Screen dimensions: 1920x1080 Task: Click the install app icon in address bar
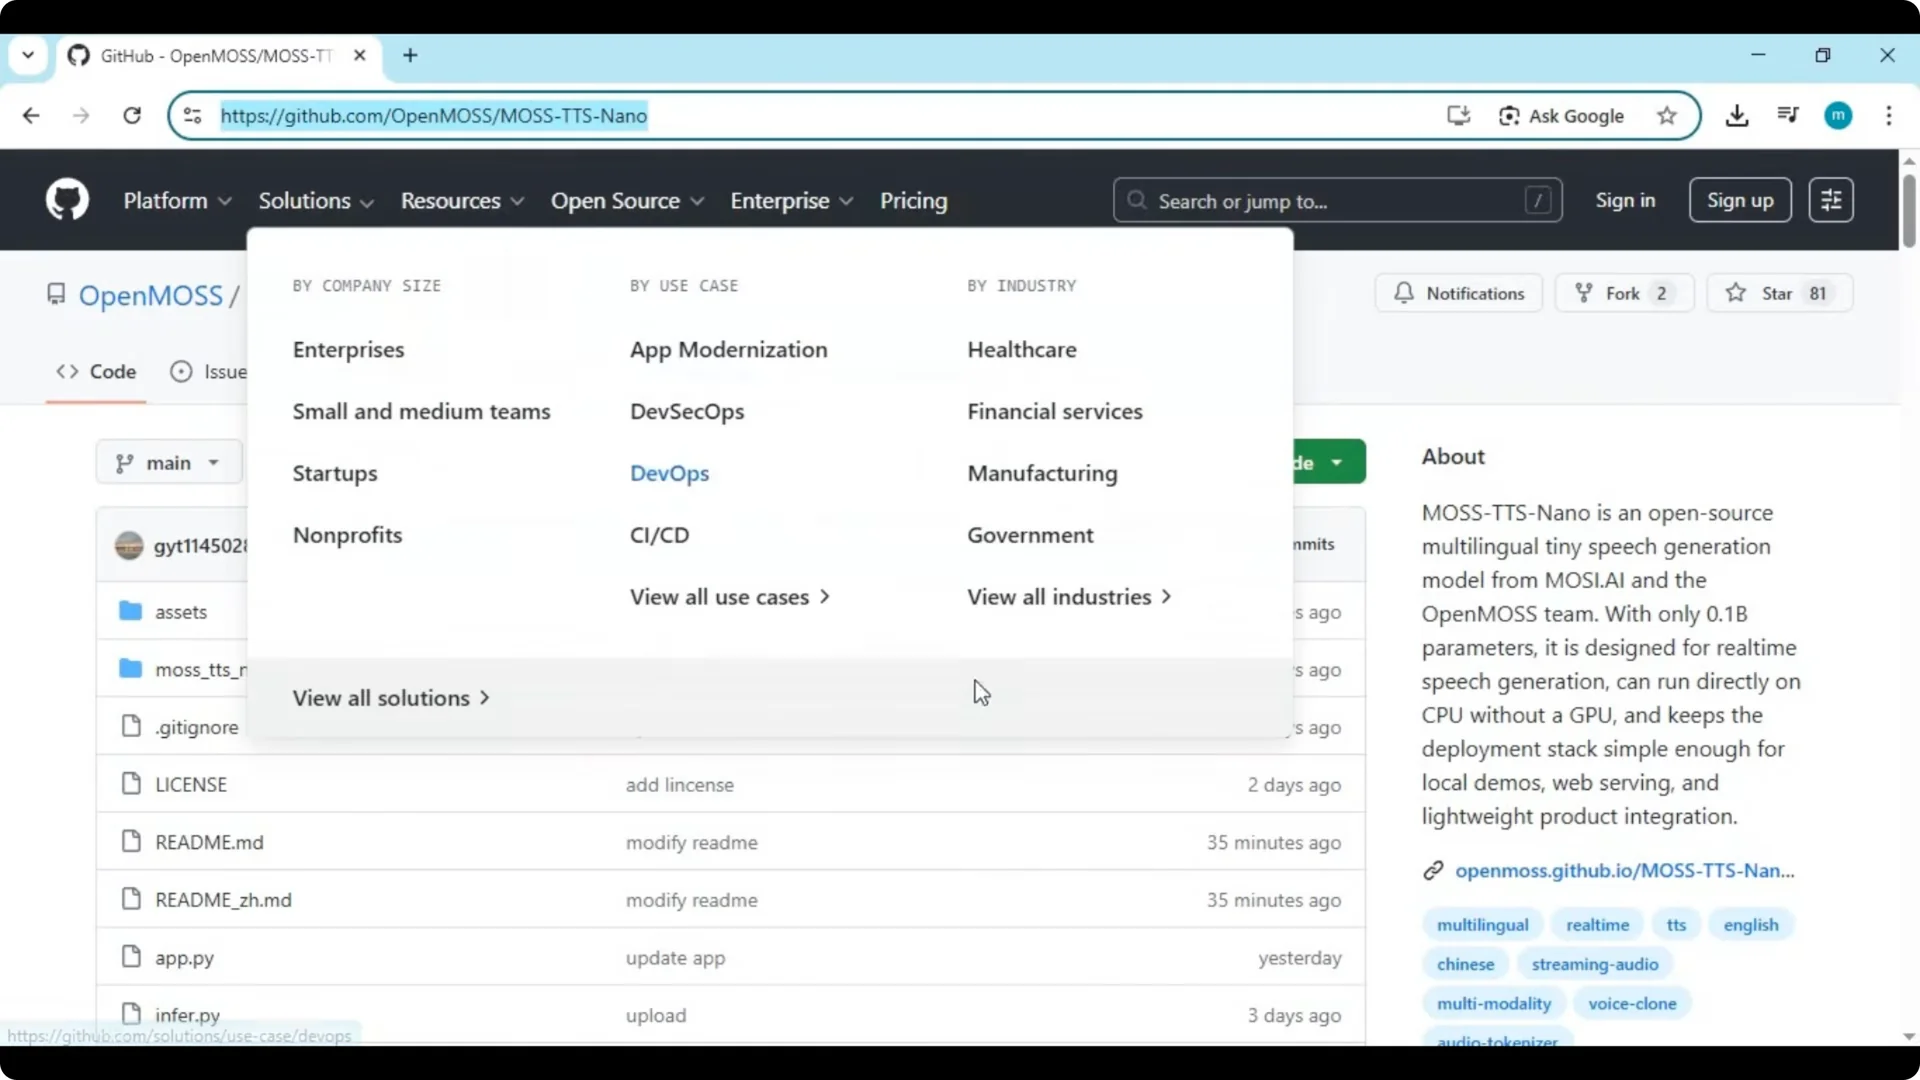[1459, 116]
